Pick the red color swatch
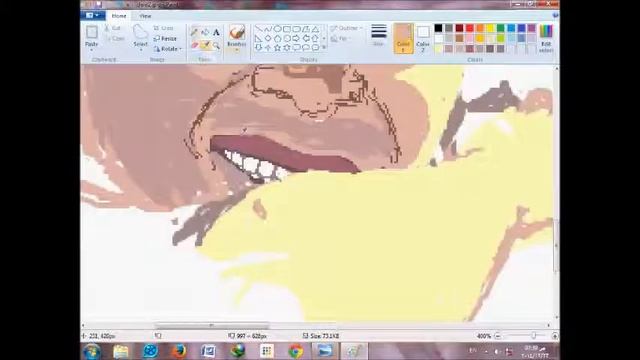Image resolution: width=640 pixels, height=360 pixels. click(469, 28)
